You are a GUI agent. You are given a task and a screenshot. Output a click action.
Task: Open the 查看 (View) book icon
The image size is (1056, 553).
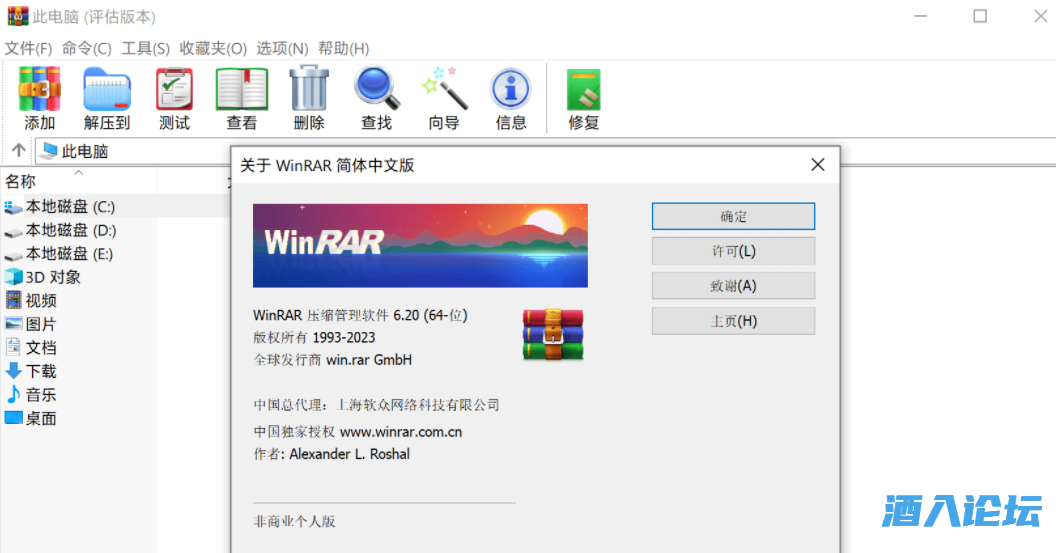click(x=242, y=89)
